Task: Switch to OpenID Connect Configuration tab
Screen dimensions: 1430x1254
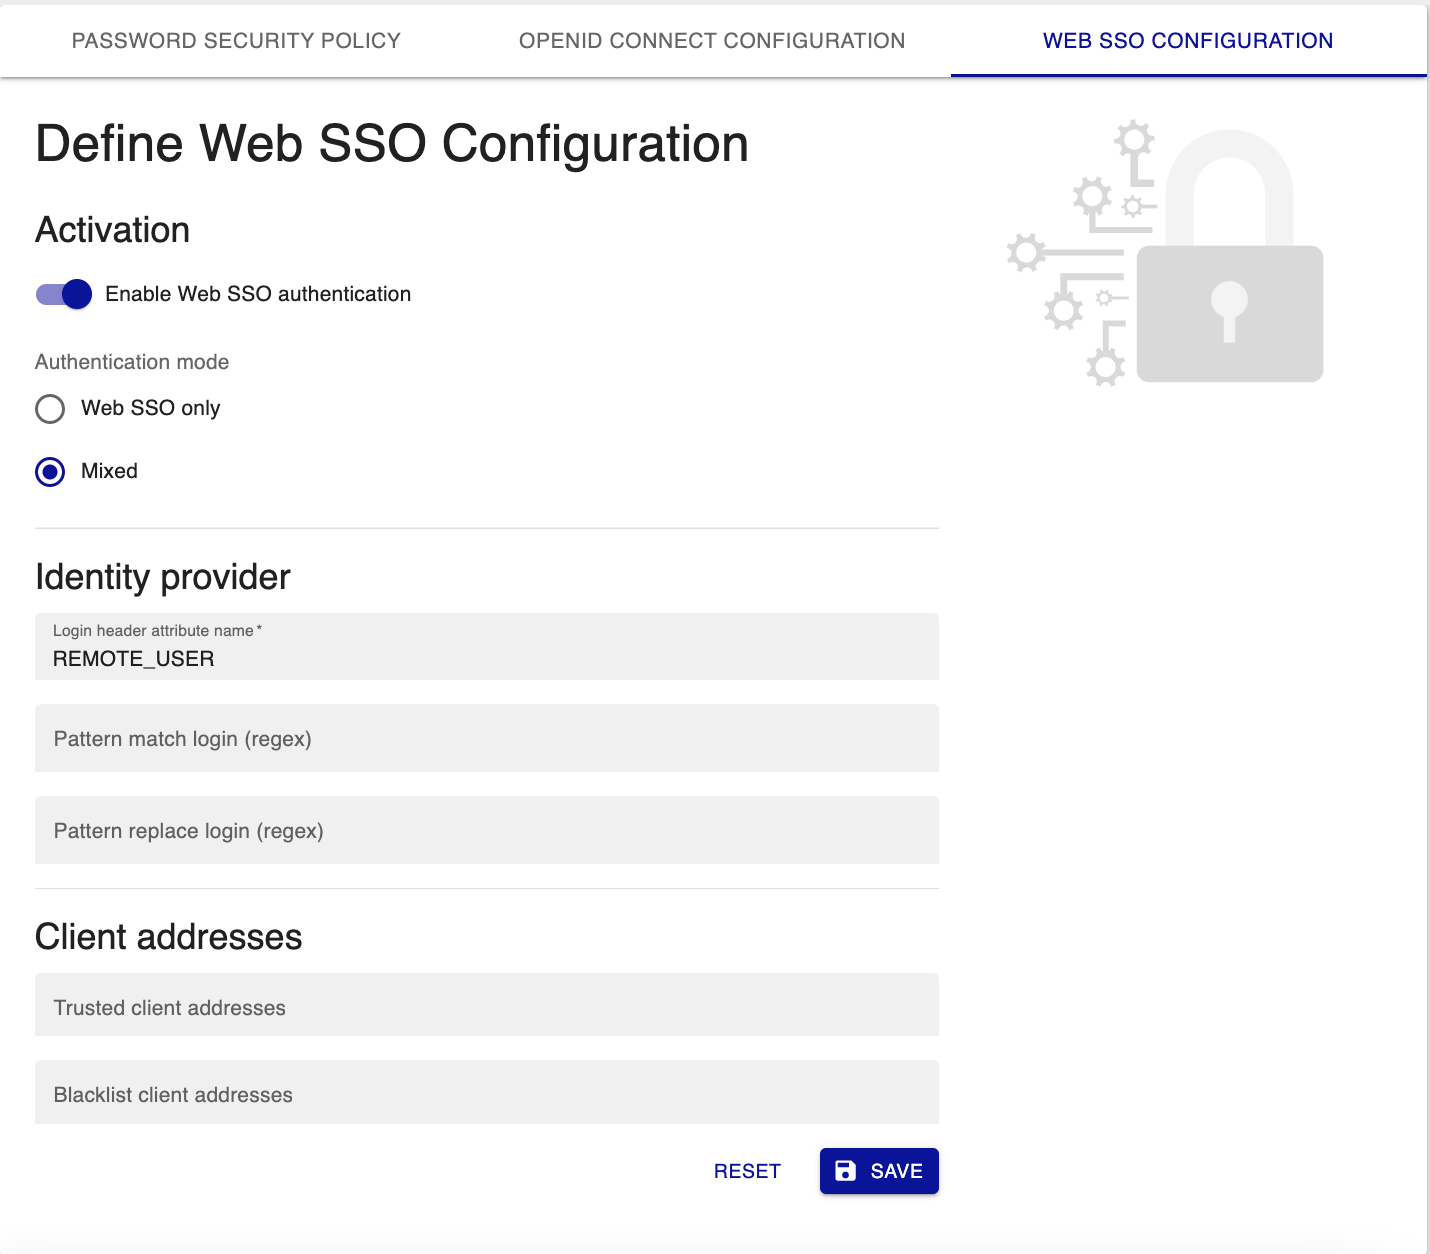Action: coord(712,41)
